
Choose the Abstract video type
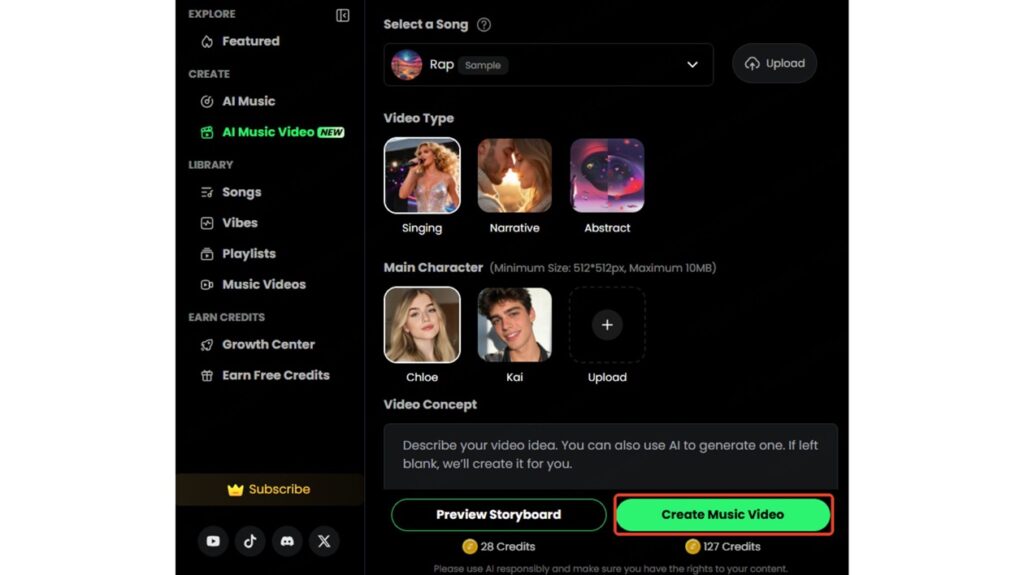point(607,175)
